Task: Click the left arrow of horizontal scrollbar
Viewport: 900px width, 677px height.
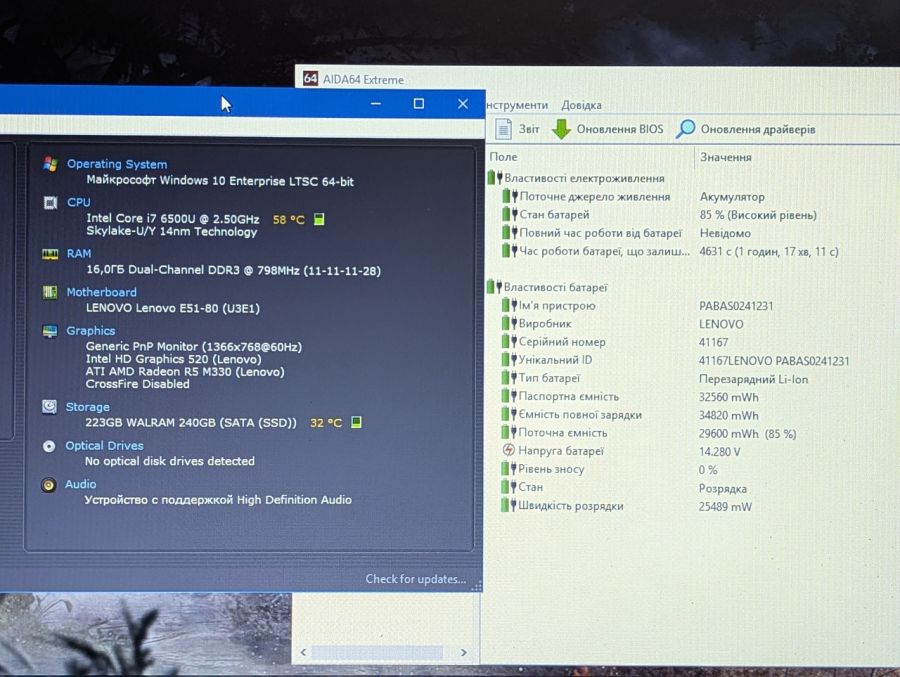Action: click(304, 652)
